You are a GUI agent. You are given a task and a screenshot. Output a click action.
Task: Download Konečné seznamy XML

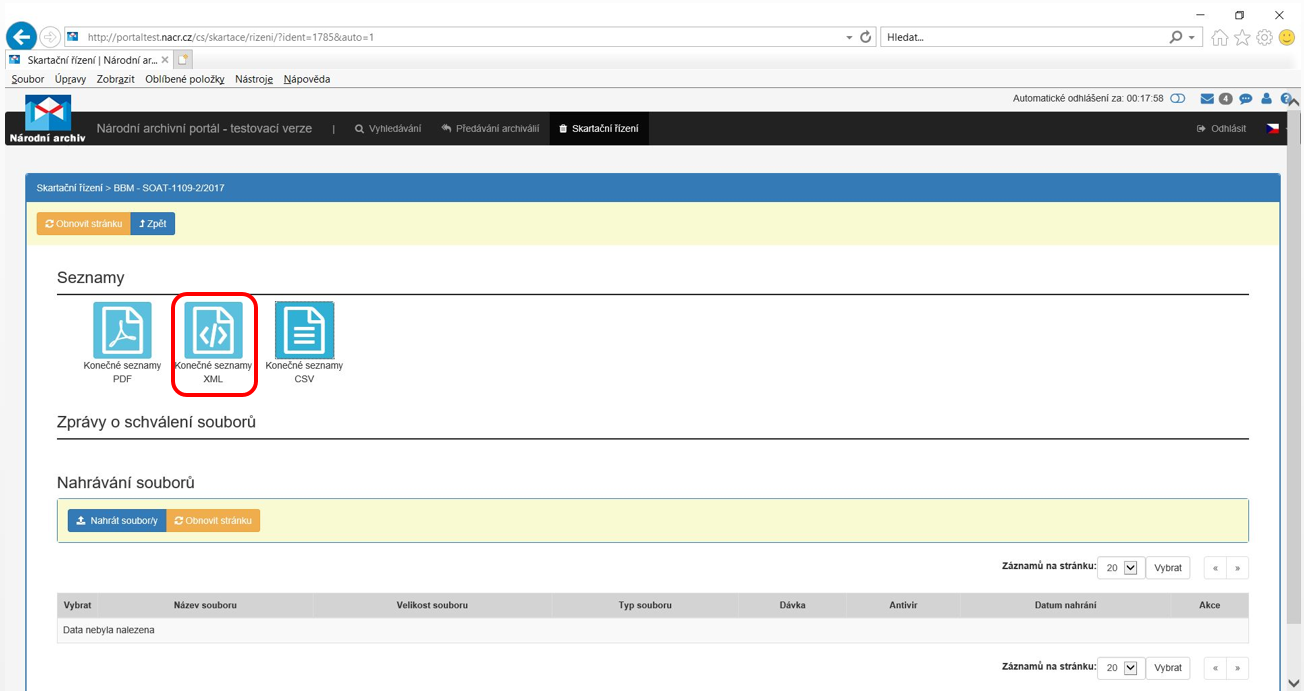point(213,330)
